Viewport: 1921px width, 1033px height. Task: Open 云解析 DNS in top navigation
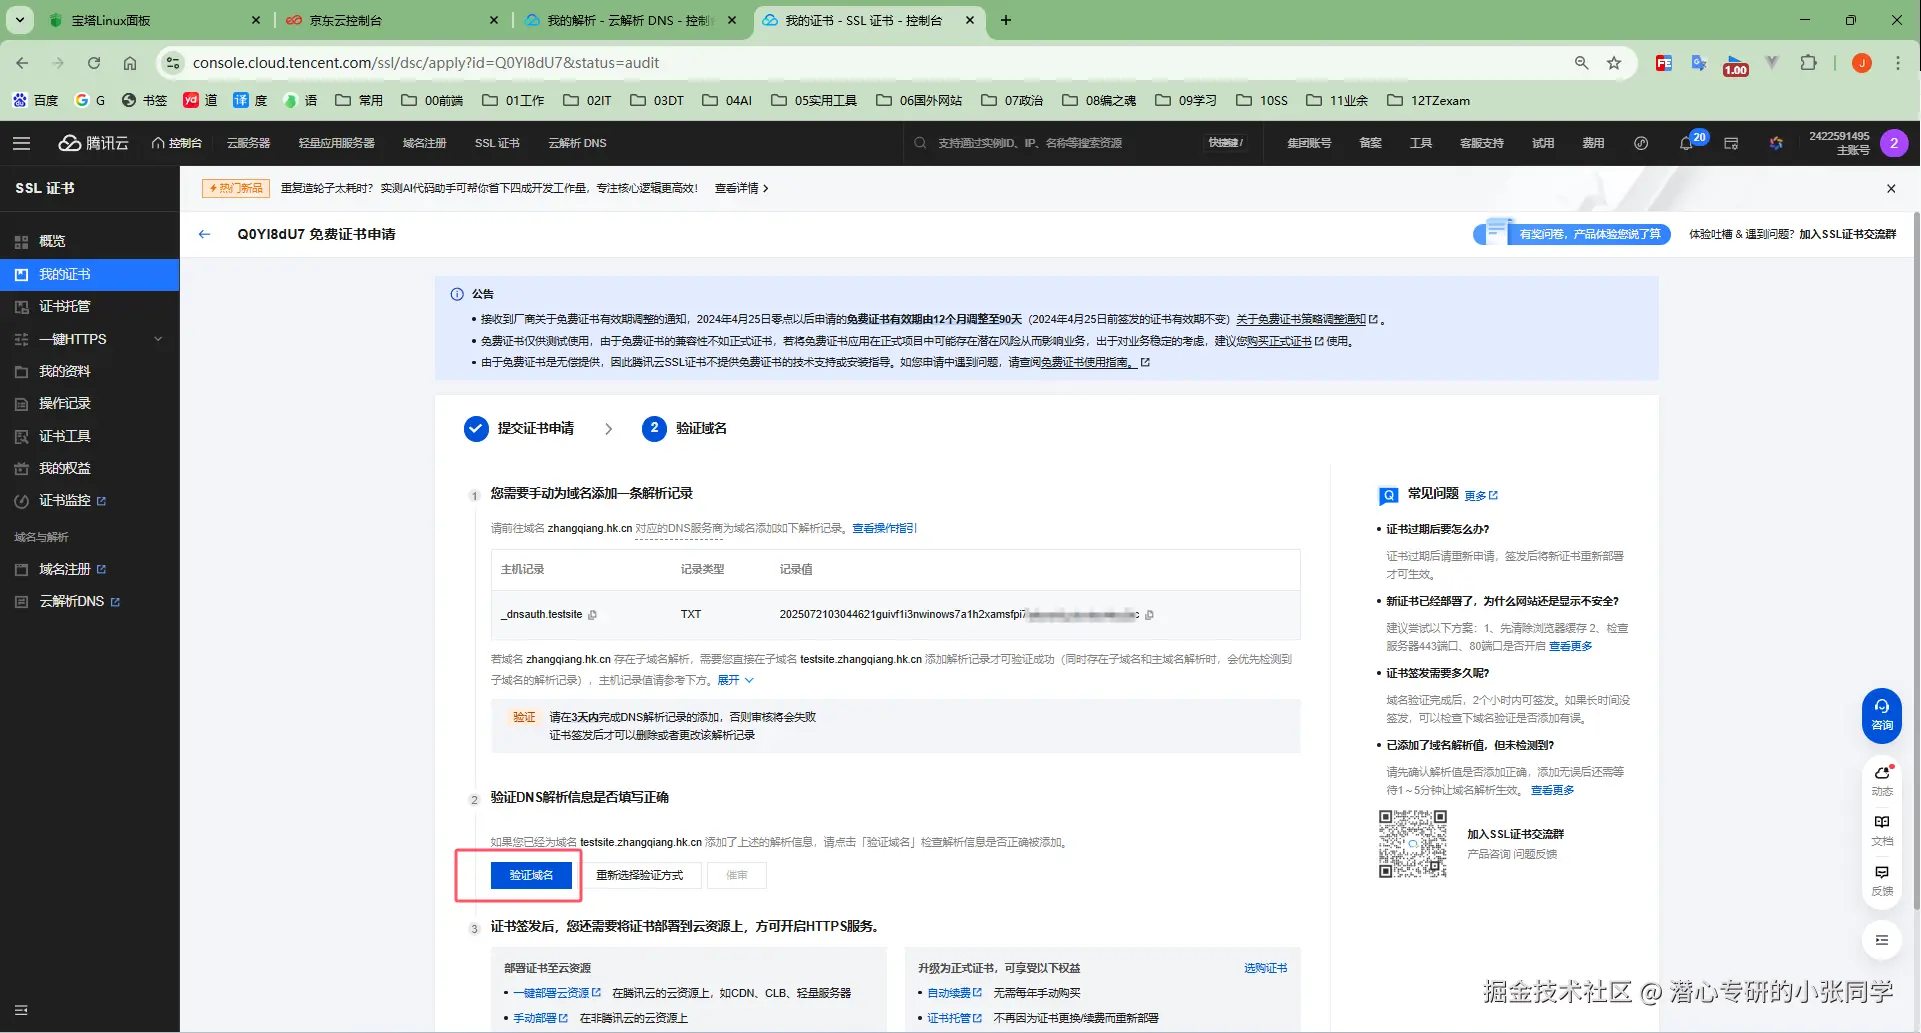(577, 143)
